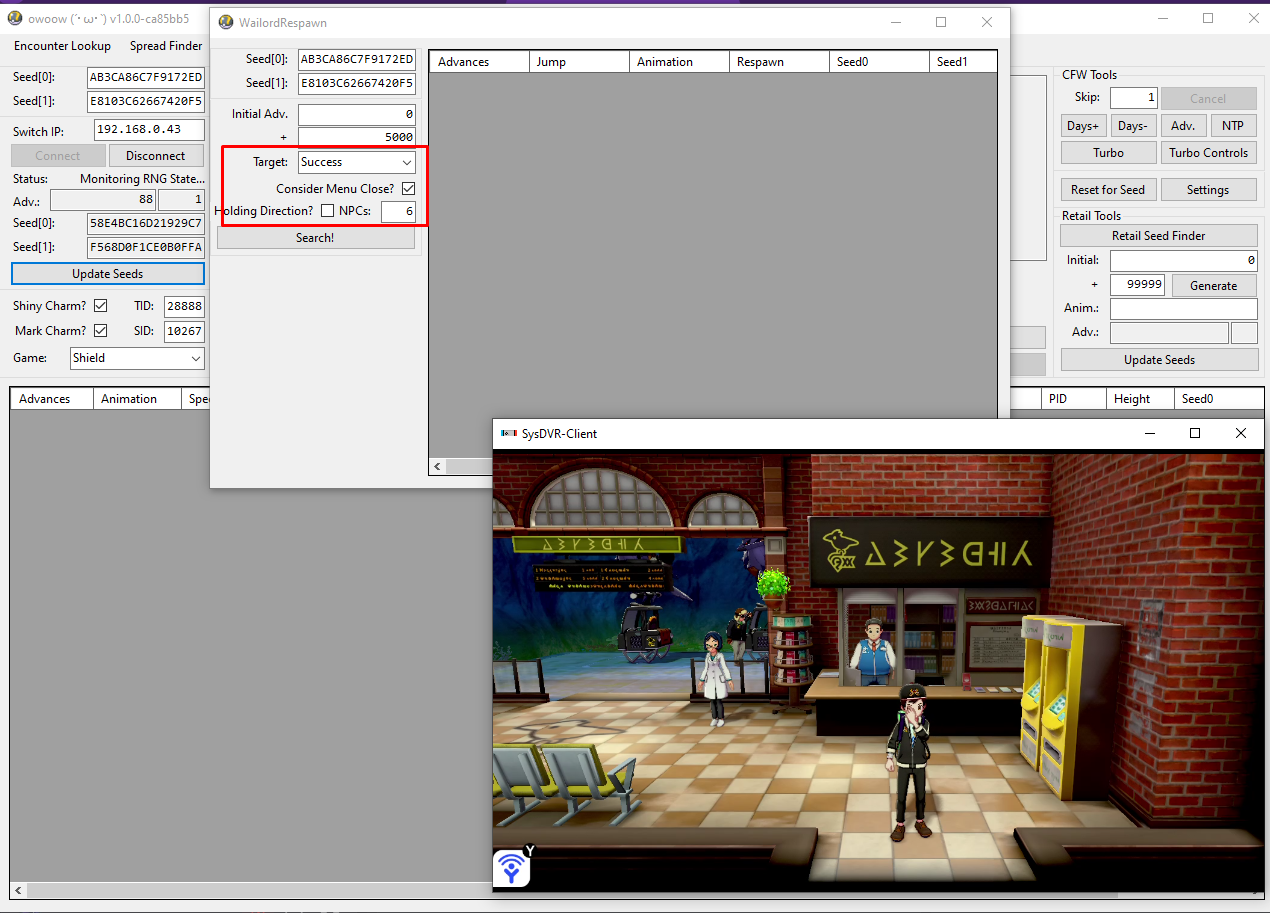Open the Spread Finder menu
The width and height of the screenshot is (1270, 913).
(x=166, y=46)
